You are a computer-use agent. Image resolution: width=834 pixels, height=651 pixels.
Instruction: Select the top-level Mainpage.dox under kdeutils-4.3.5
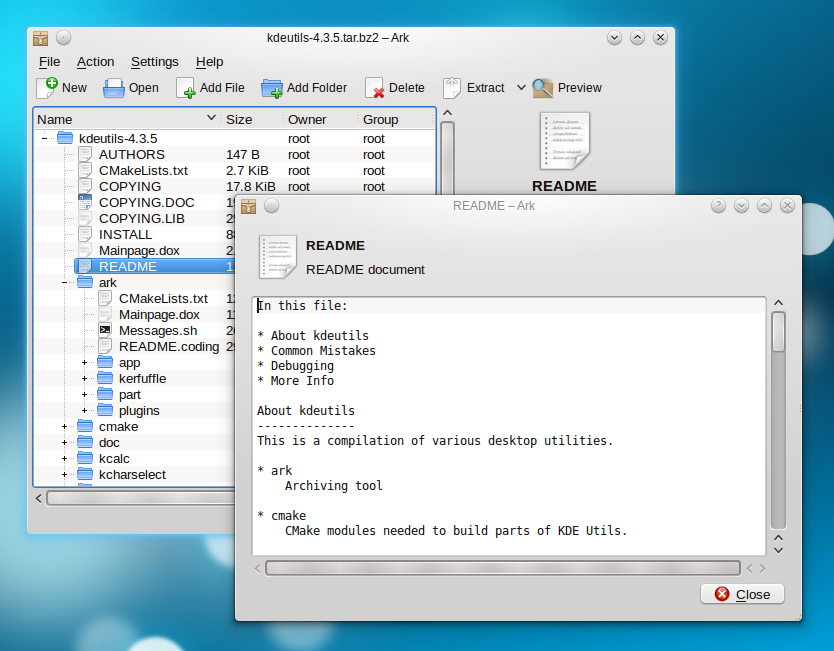139,251
